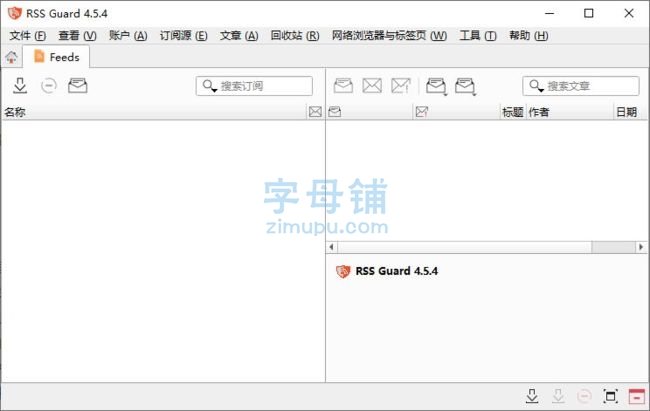
Task: Open the 查看 (V) menu
Action: click(78, 36)
